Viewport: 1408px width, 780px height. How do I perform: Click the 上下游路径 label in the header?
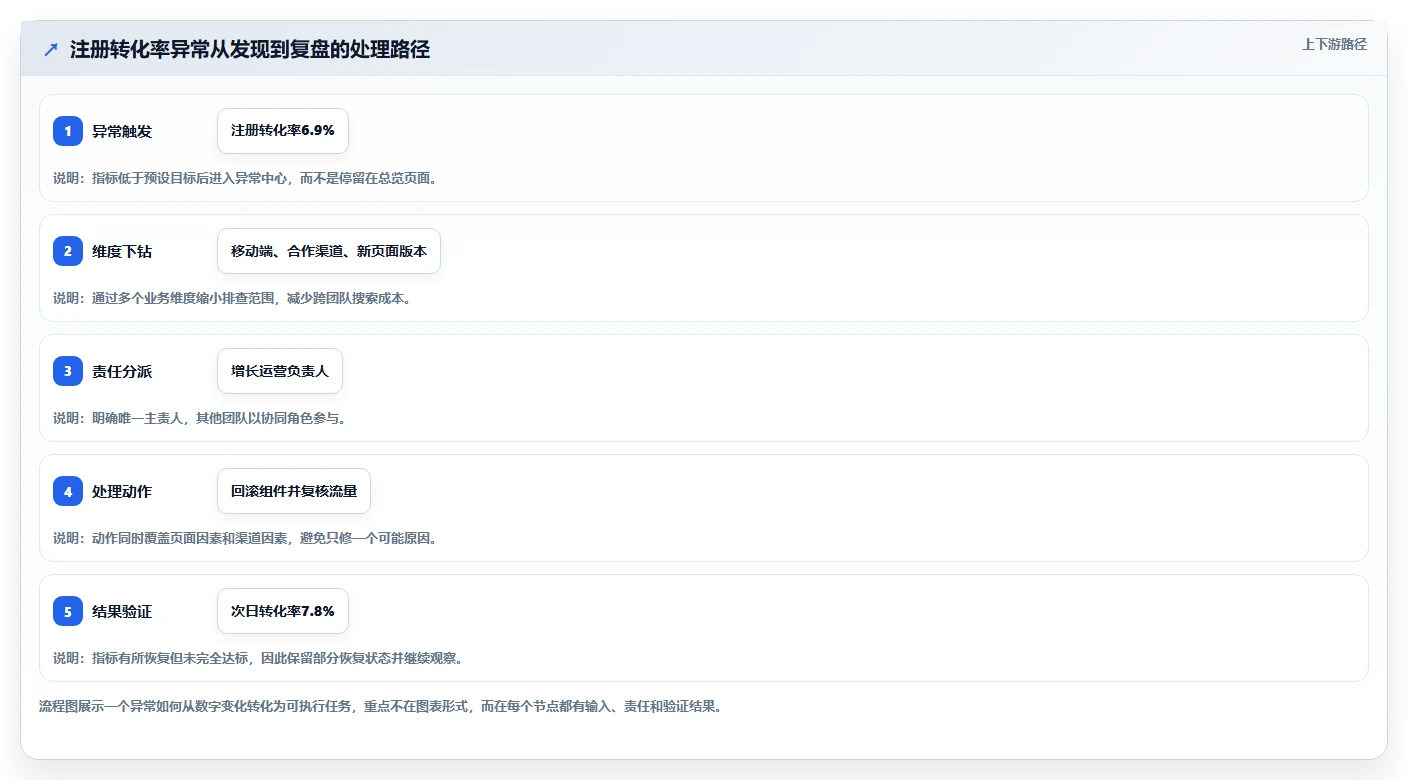click(x=1334, y=44)
